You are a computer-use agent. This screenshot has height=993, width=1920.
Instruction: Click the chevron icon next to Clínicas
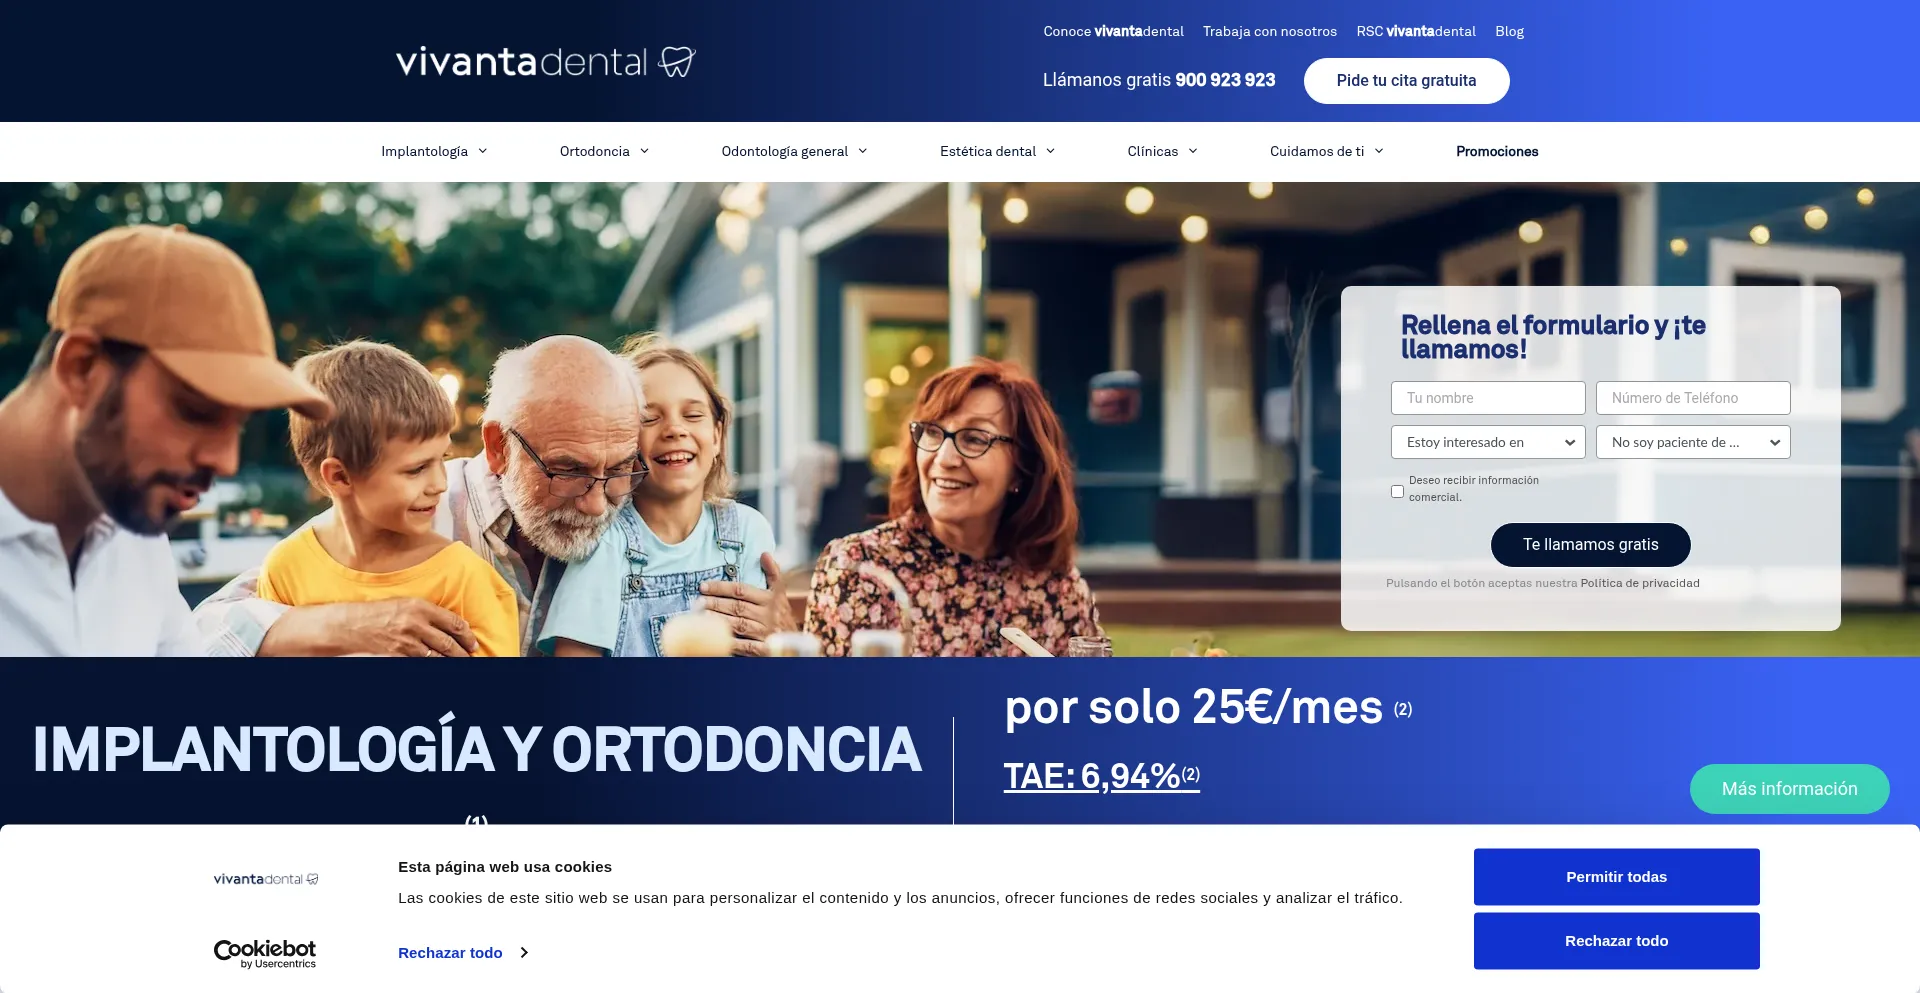[x=1193, y=151]
